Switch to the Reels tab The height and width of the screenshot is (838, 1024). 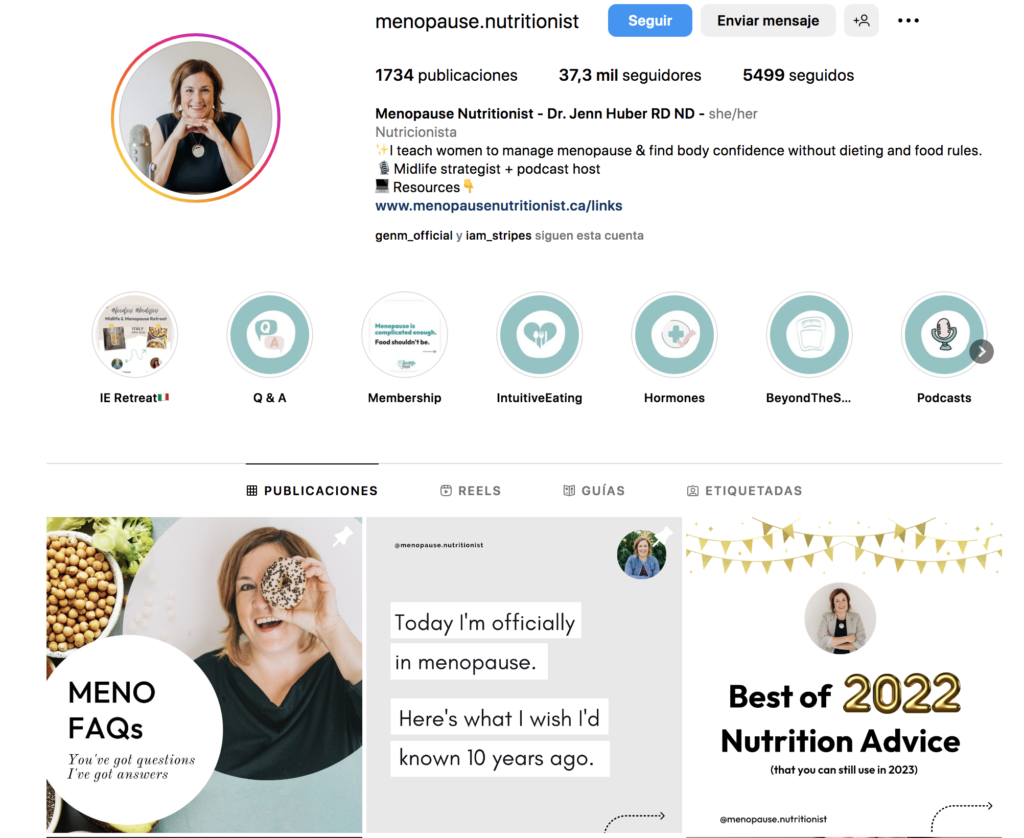pos(470,491)
